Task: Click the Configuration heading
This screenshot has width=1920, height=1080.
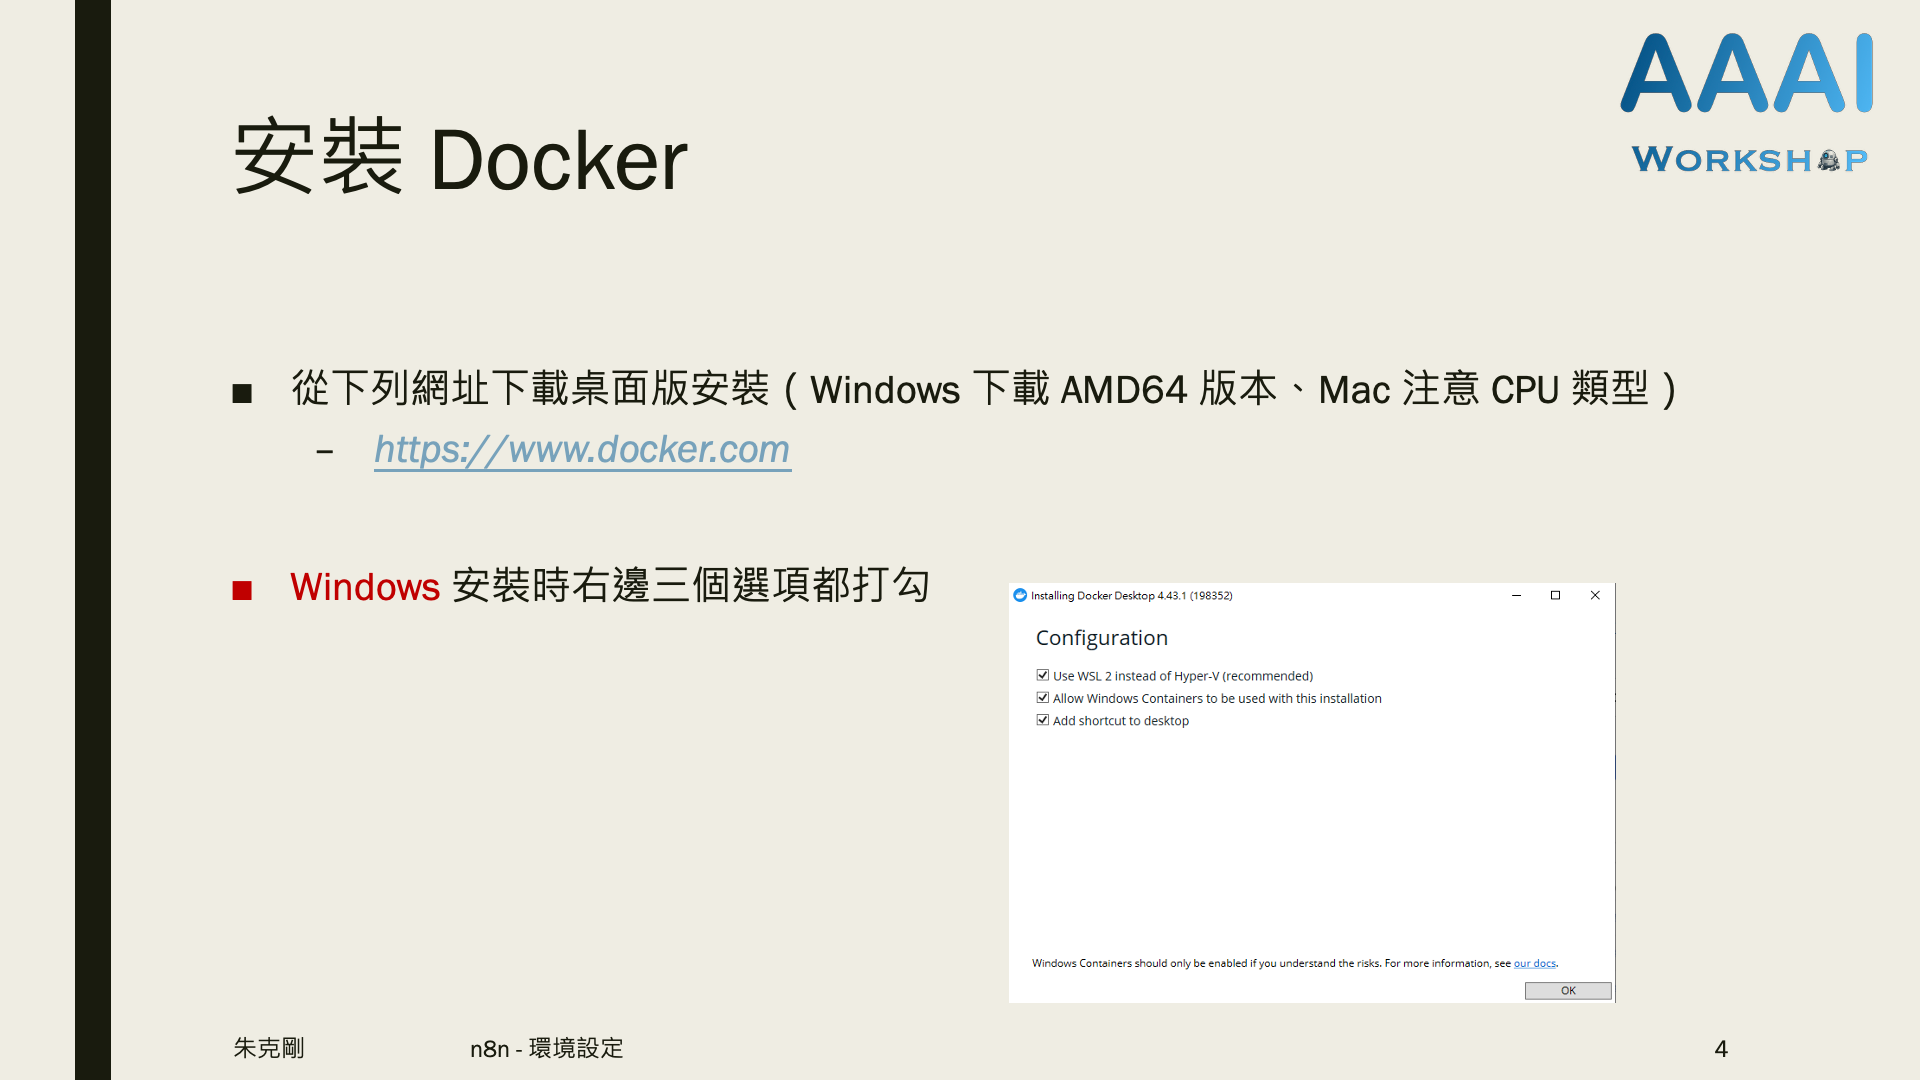Action: point(1101,638)
